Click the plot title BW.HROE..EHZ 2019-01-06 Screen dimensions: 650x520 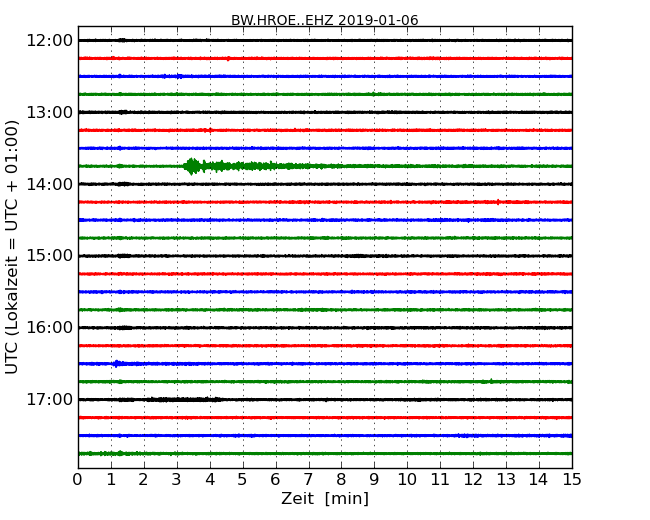[325, 20]
